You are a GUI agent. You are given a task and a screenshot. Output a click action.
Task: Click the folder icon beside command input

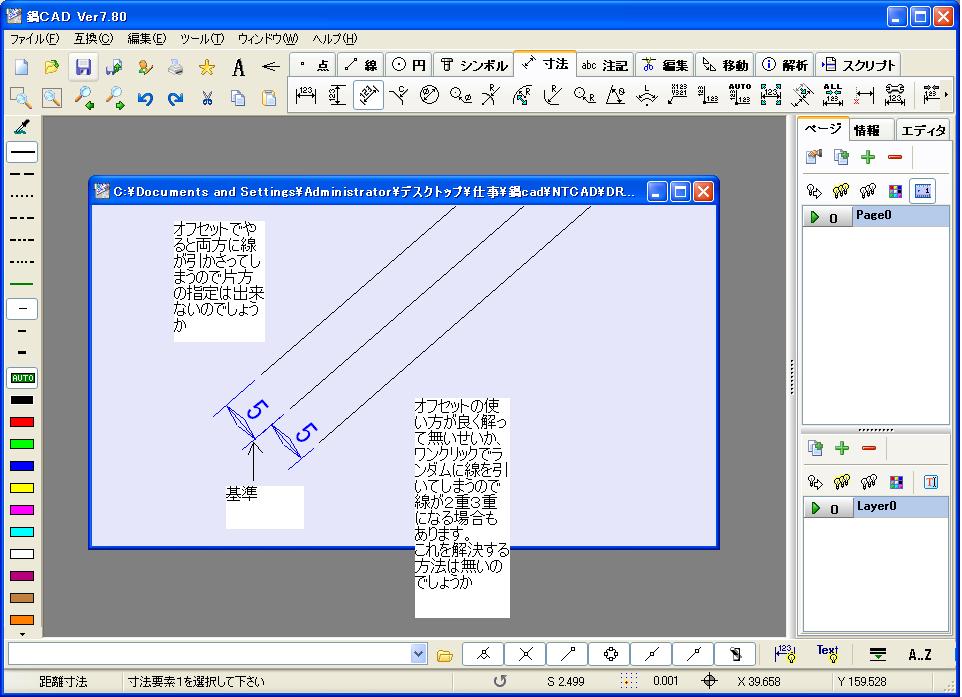(x=444, y=655)
